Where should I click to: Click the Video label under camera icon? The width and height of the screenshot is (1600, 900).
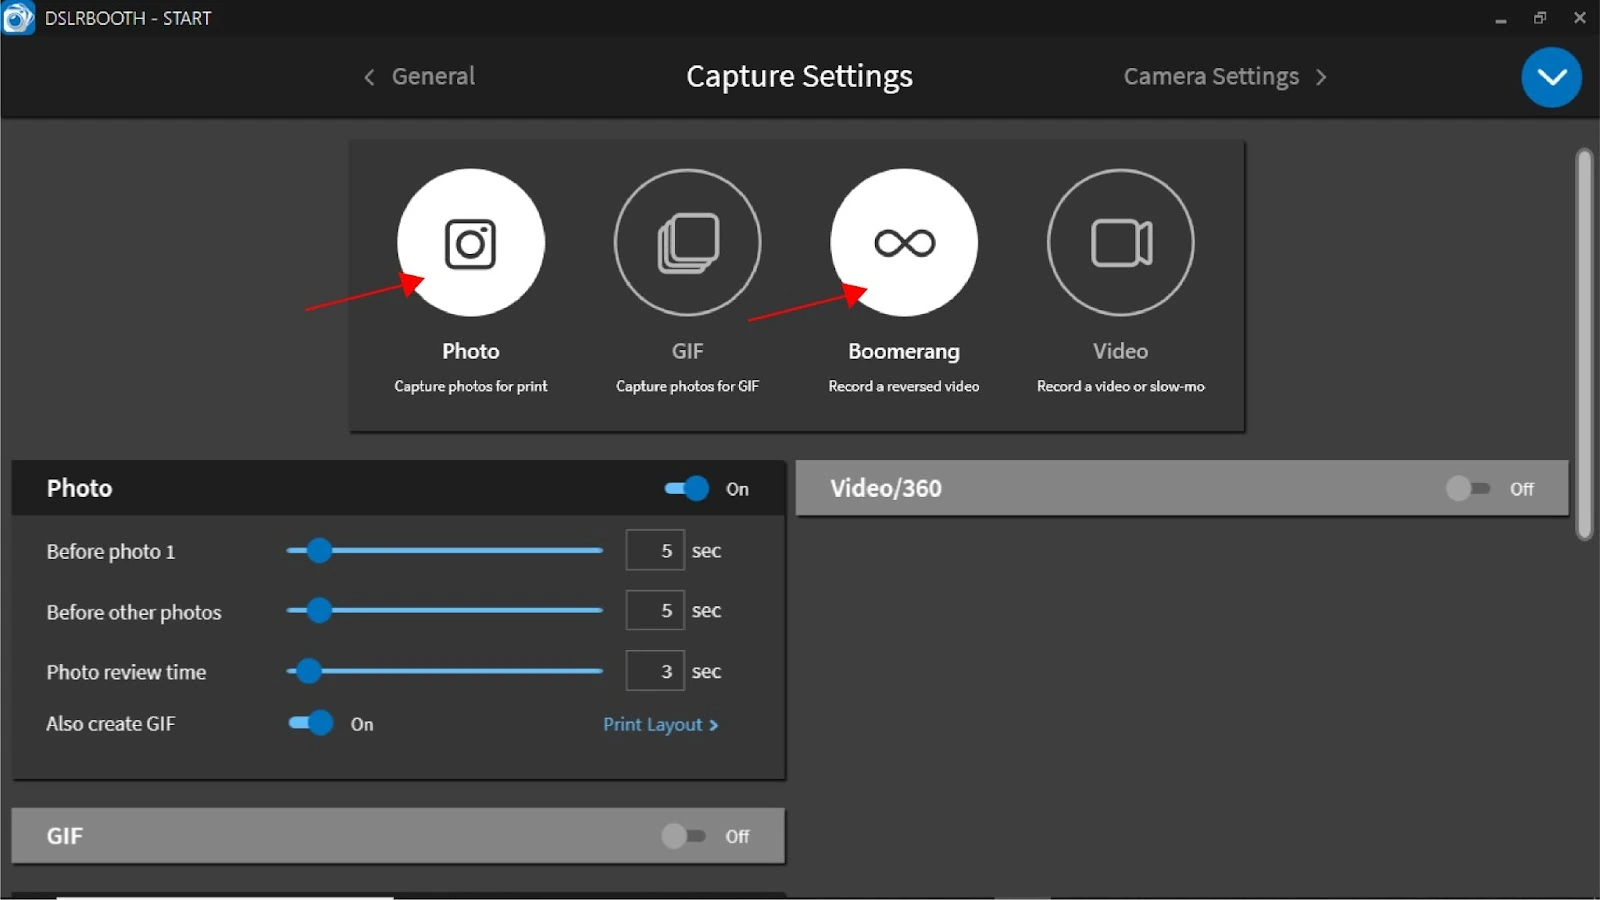(1120, 351)
